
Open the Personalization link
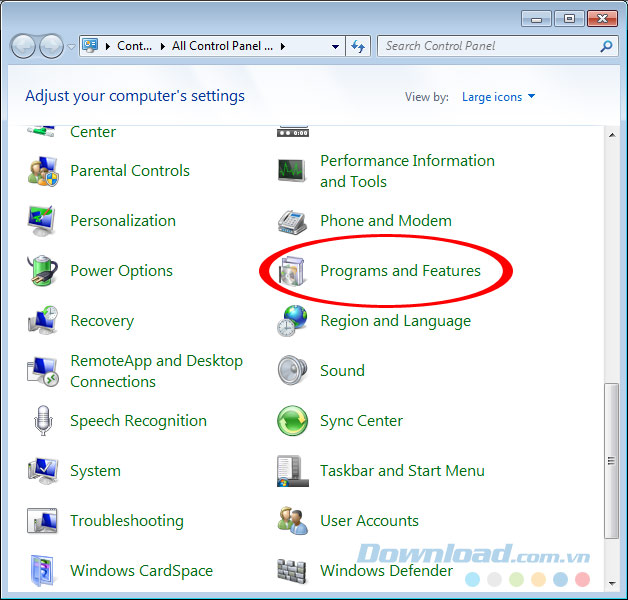(x=123, y=221)
